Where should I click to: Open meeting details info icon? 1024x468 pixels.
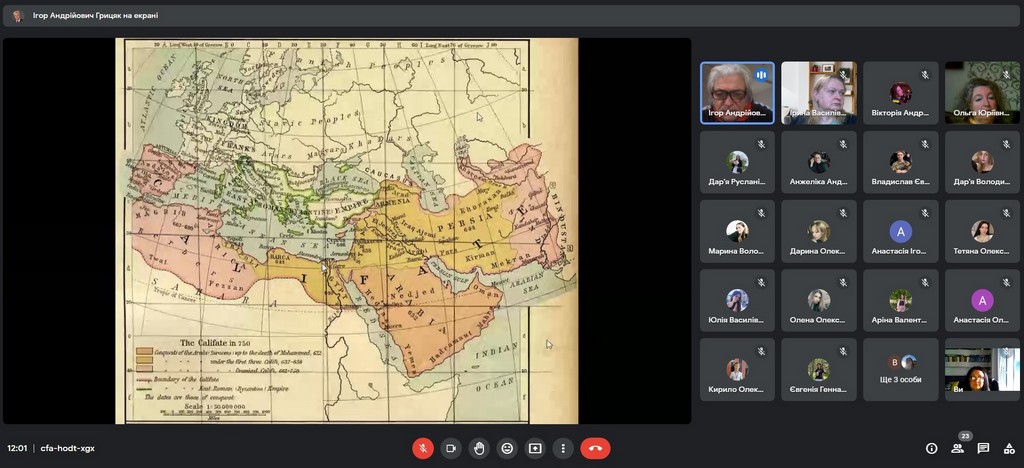[x=931, y=449]
